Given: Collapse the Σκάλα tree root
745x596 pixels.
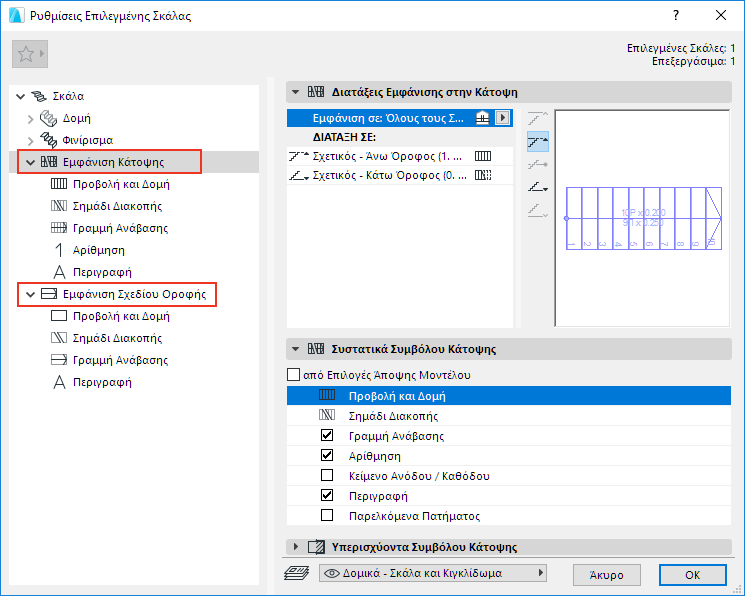Looking at the screenshot, I should [20, 96].
